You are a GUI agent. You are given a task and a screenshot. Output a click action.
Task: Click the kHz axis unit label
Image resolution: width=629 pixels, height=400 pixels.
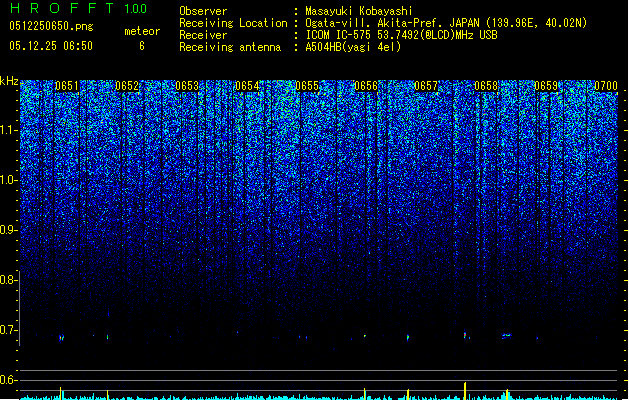9,81
